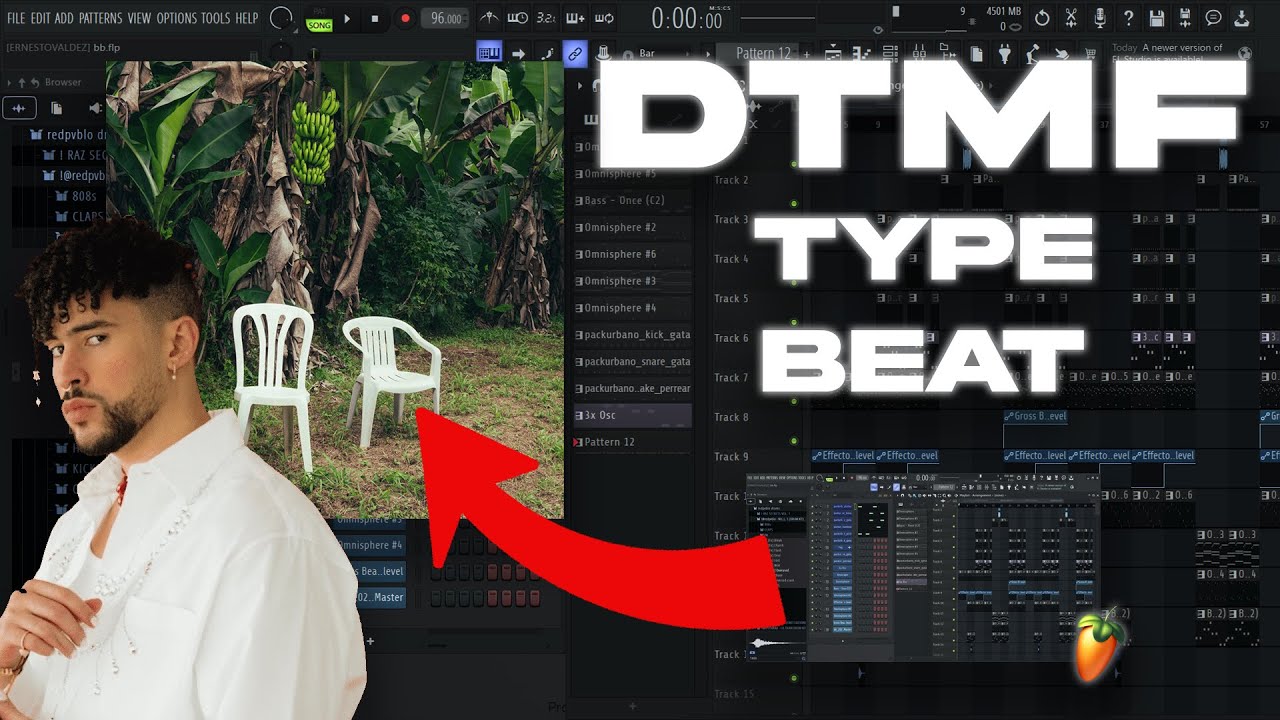Click the render audio file icon
The height and width of the screenshot is (720, 1280).
(1185, 18)
